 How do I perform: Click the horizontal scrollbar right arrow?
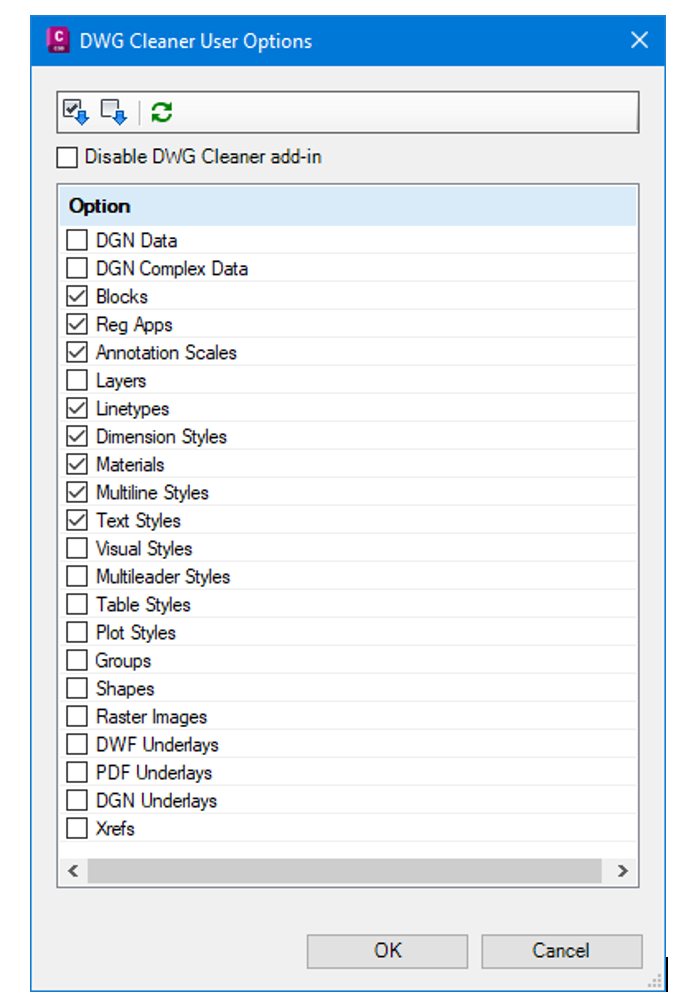(623, 871)
